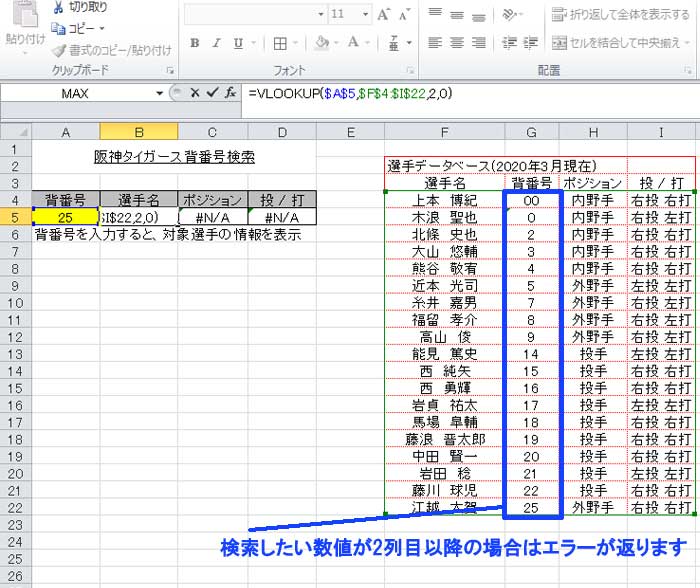Click the Borders icon
The height and width of the screenshot is (588, 700).
[x=280, y=43]
